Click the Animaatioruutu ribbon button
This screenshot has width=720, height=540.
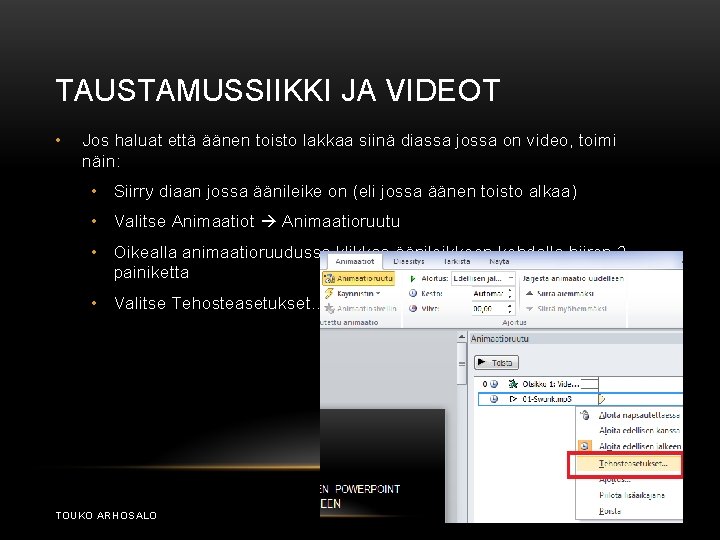pos(359,278)
